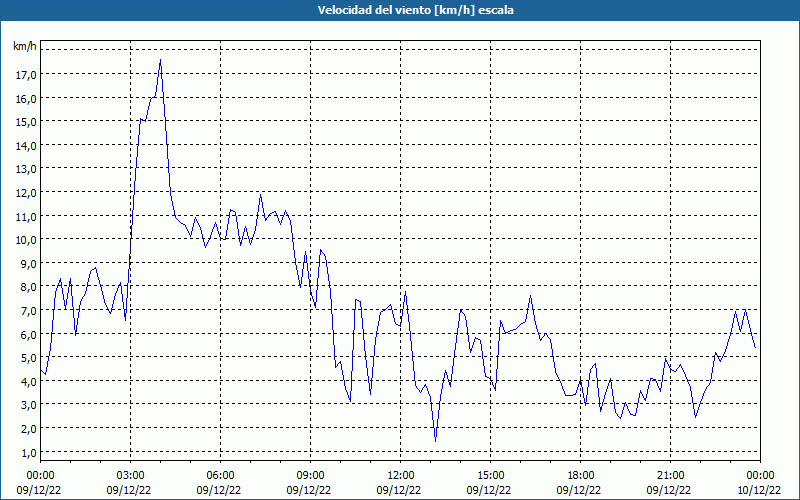Click the '09/12/22' date beneath 18:00
The height and width of the screenshot is (500, 800).
579,490
